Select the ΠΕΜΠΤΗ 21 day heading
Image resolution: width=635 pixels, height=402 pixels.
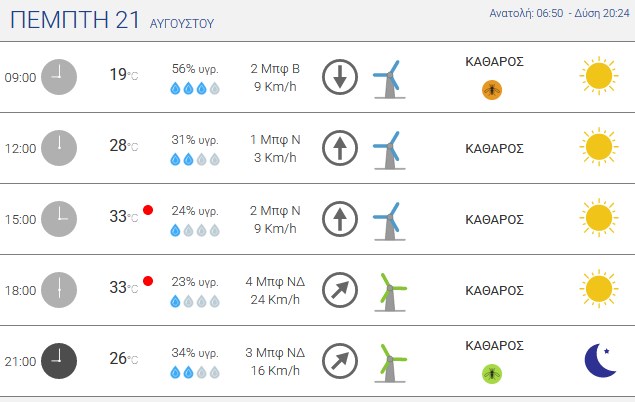point(75,20)
